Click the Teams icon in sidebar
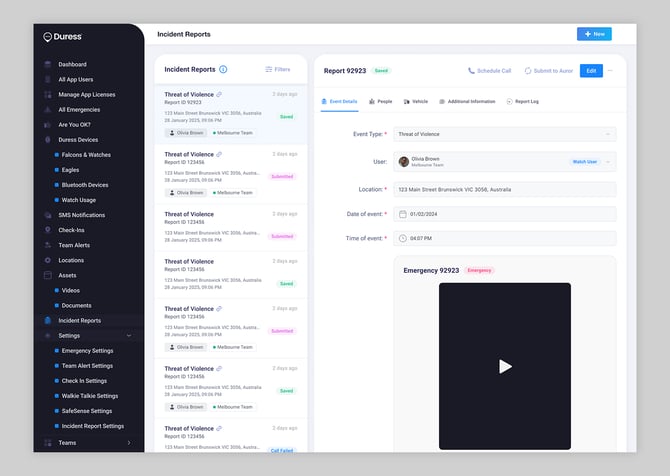This screenshot has height=476, width=670. tap(48, 443)
